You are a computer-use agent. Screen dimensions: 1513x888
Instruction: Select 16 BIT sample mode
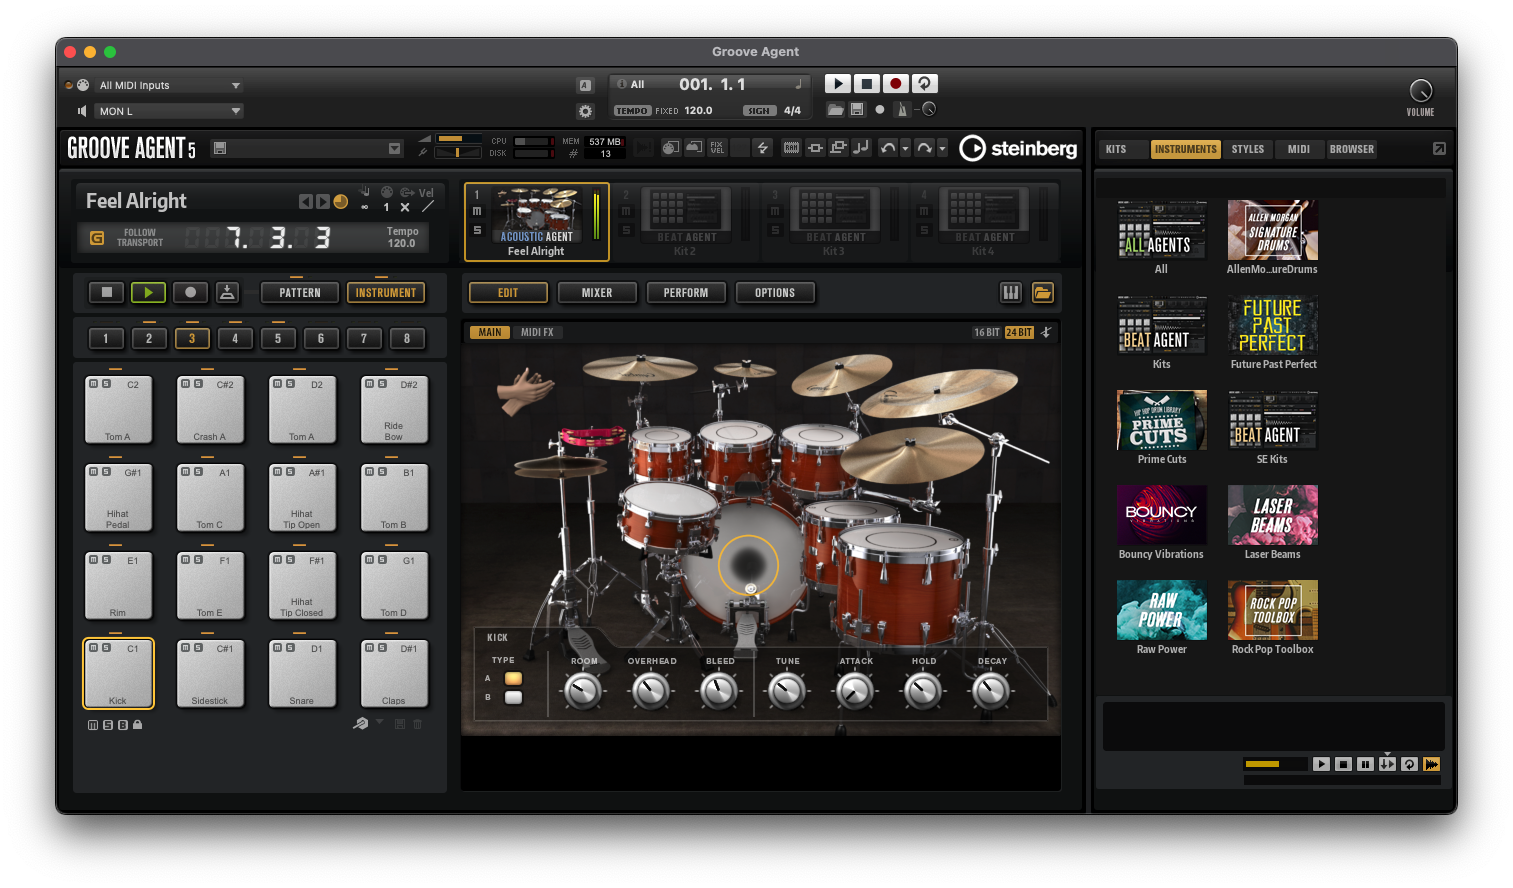click(x=987, y=332)
